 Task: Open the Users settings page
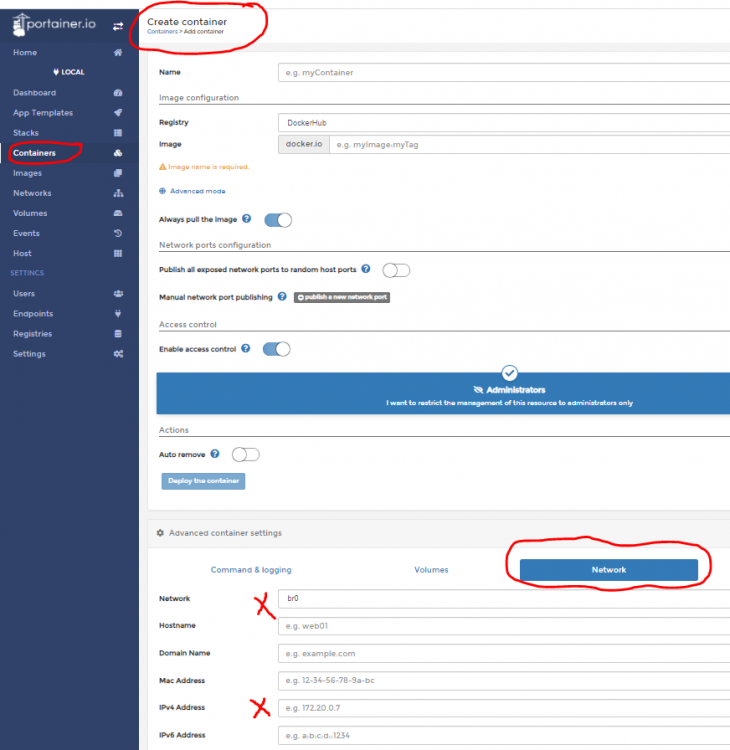point(24,294)
